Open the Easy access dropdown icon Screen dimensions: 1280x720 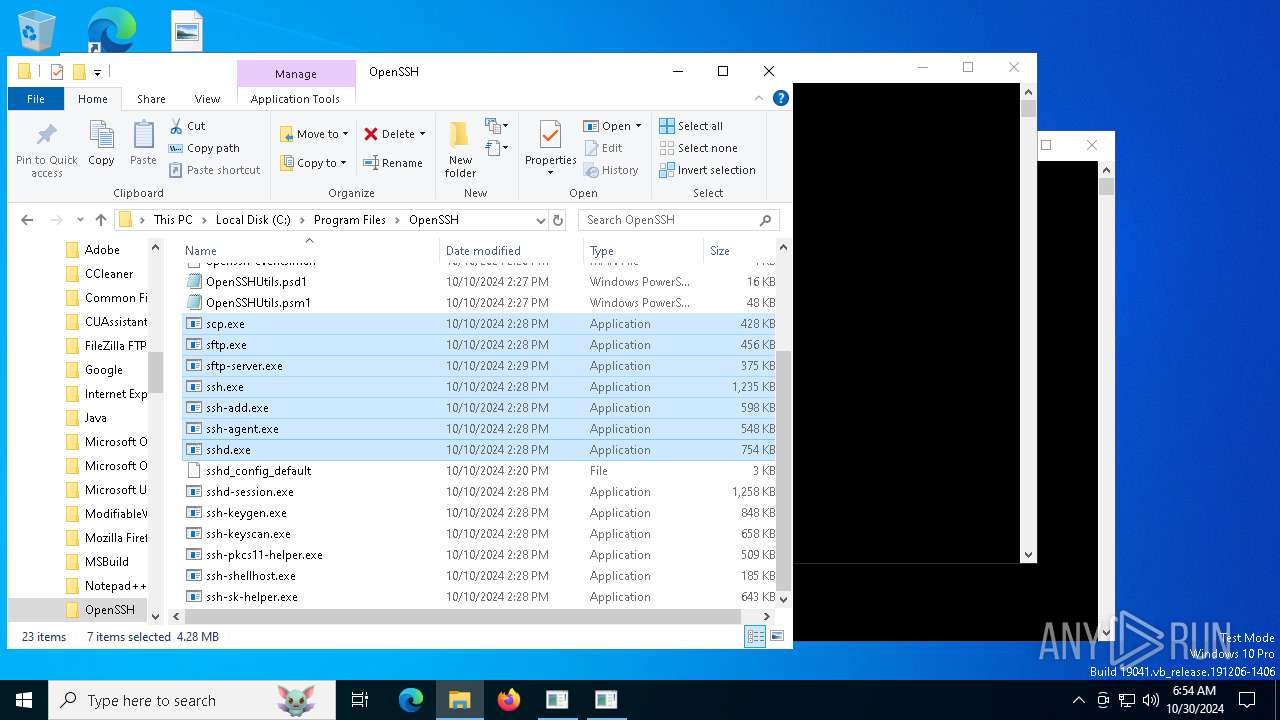tap(497, 148)
